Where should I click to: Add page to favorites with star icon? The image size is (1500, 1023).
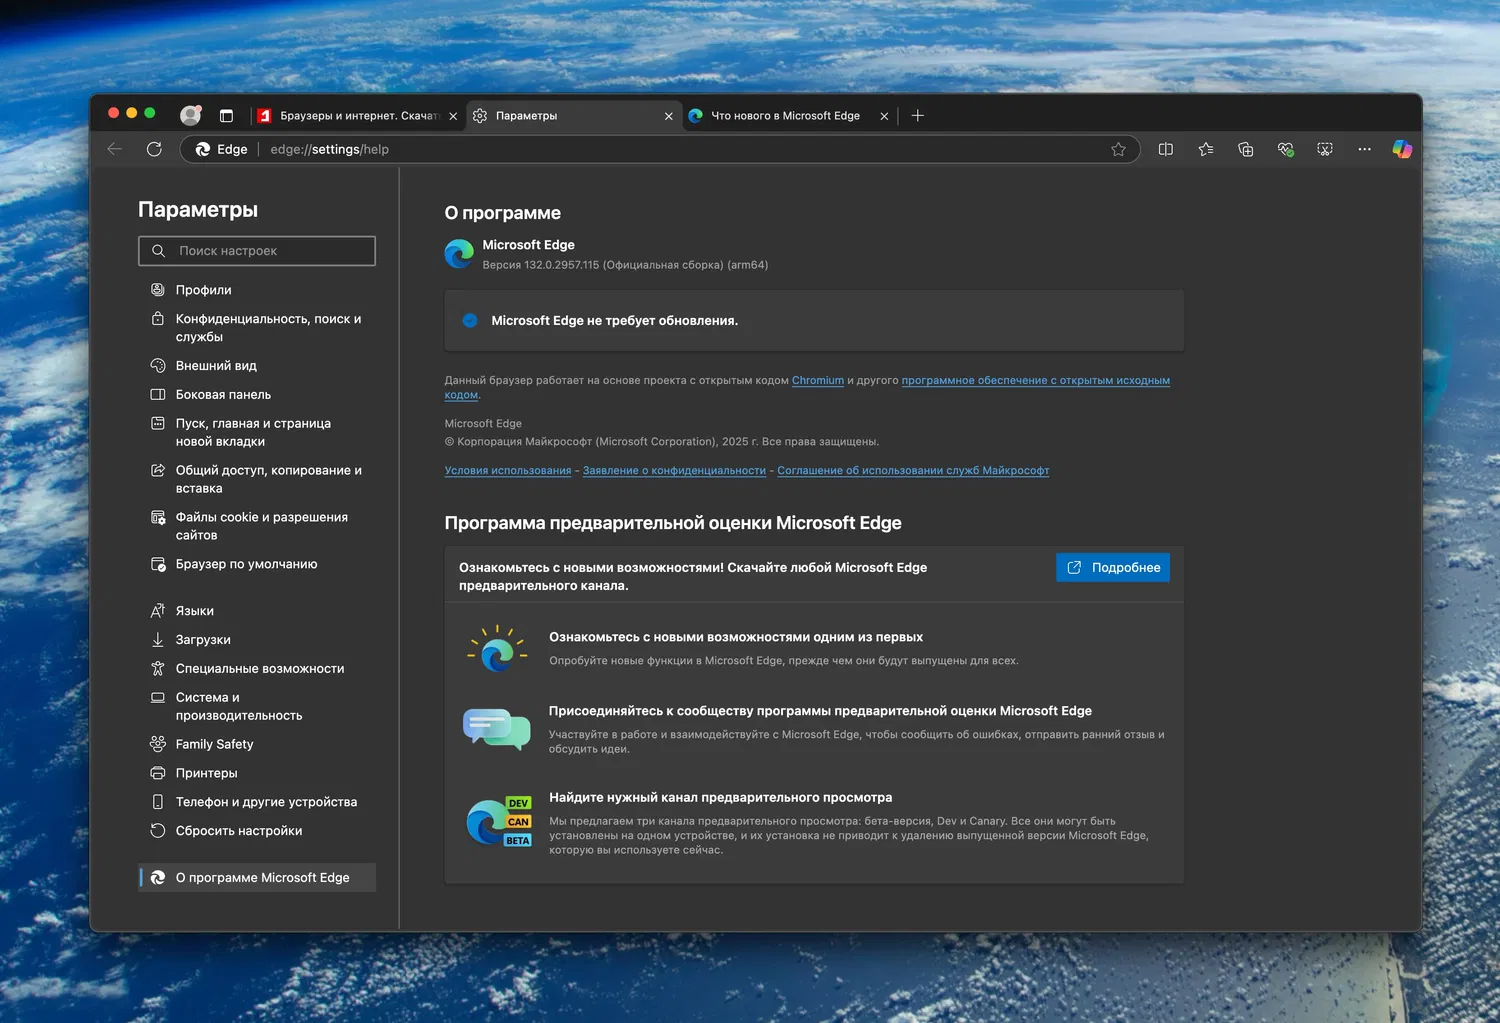[1118, 149]
